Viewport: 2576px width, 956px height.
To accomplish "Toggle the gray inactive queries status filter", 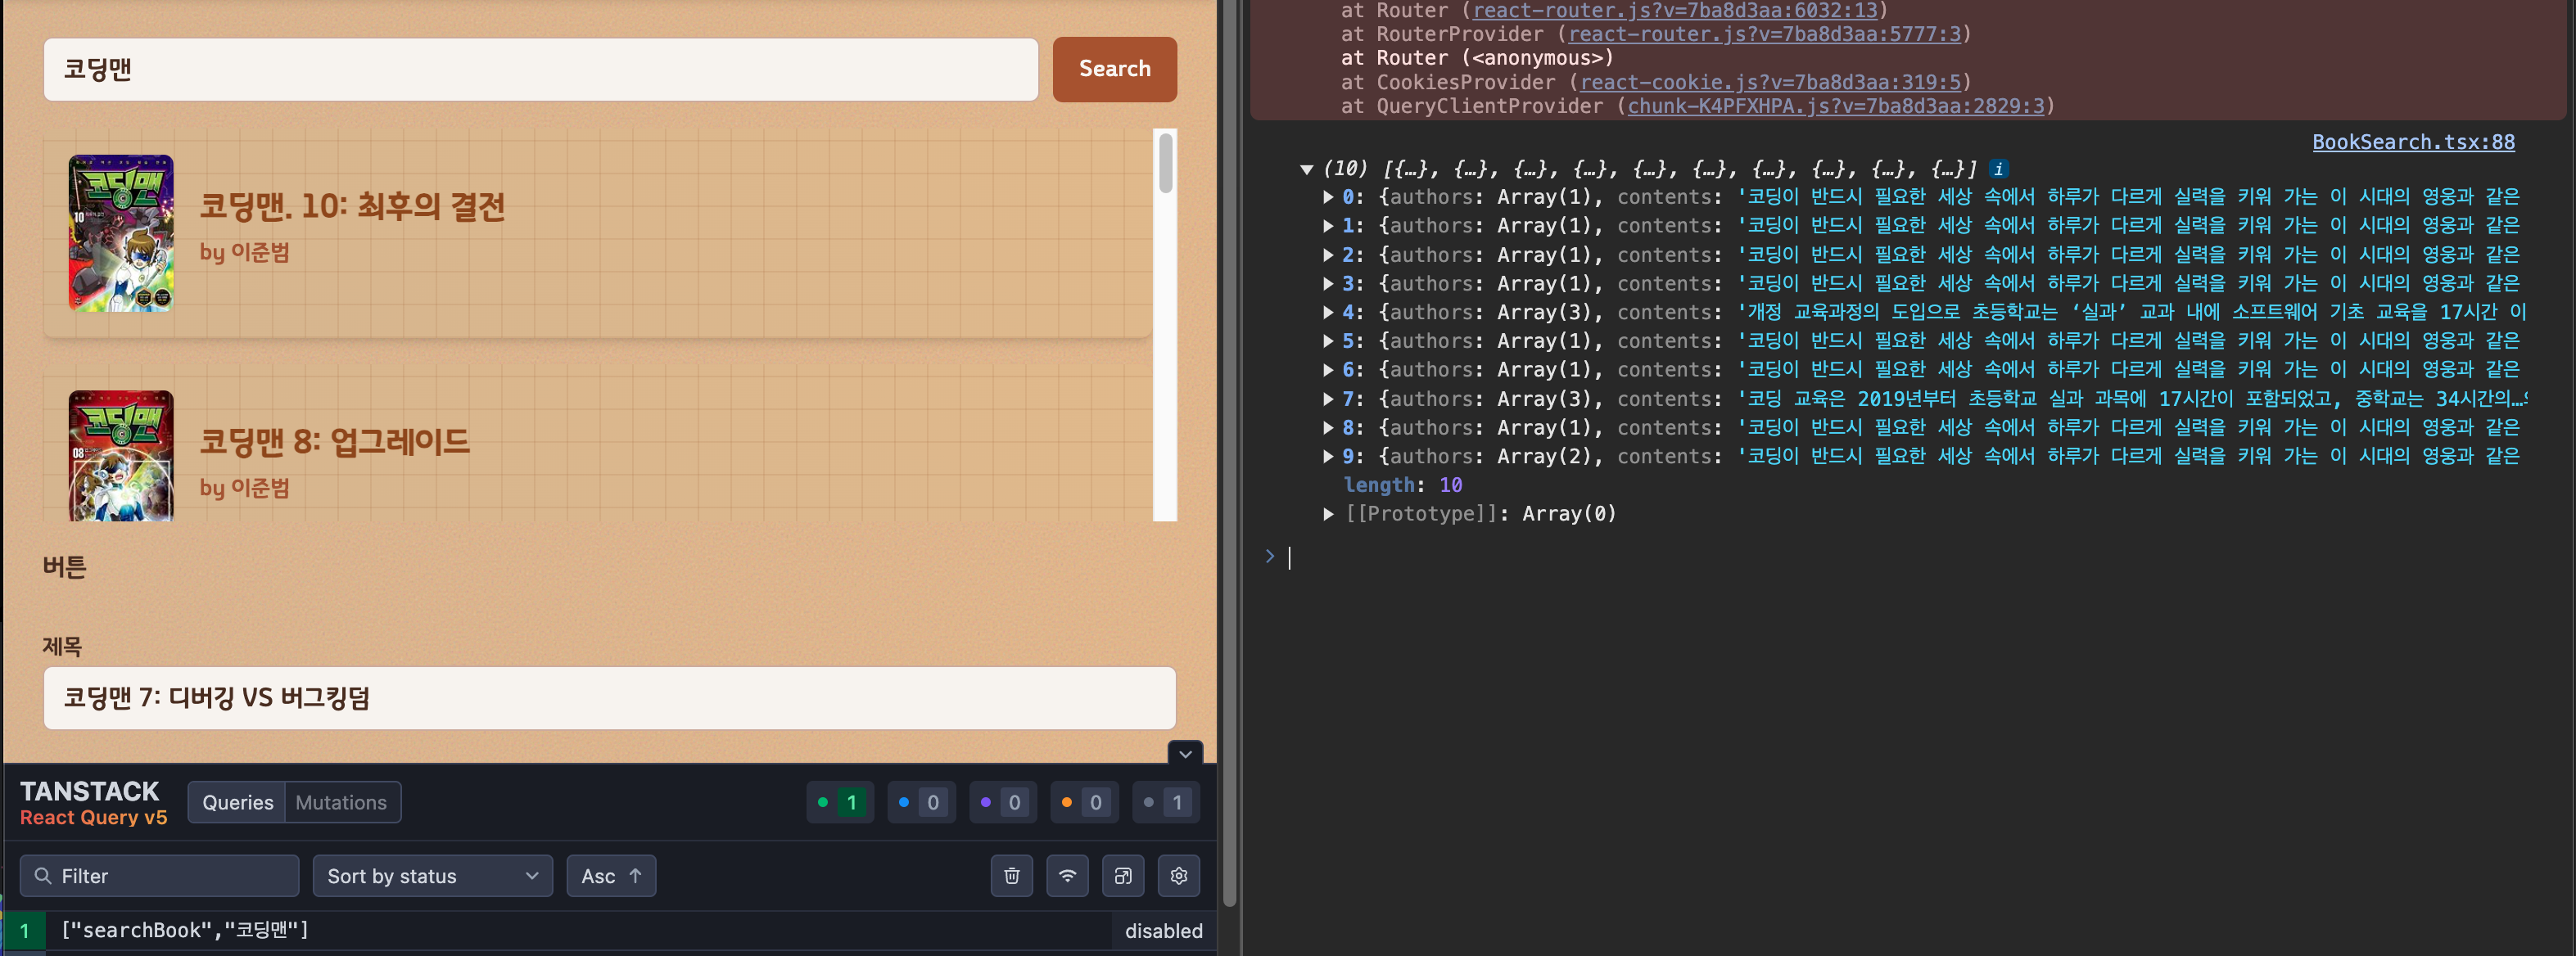I will click(1165, 802).
